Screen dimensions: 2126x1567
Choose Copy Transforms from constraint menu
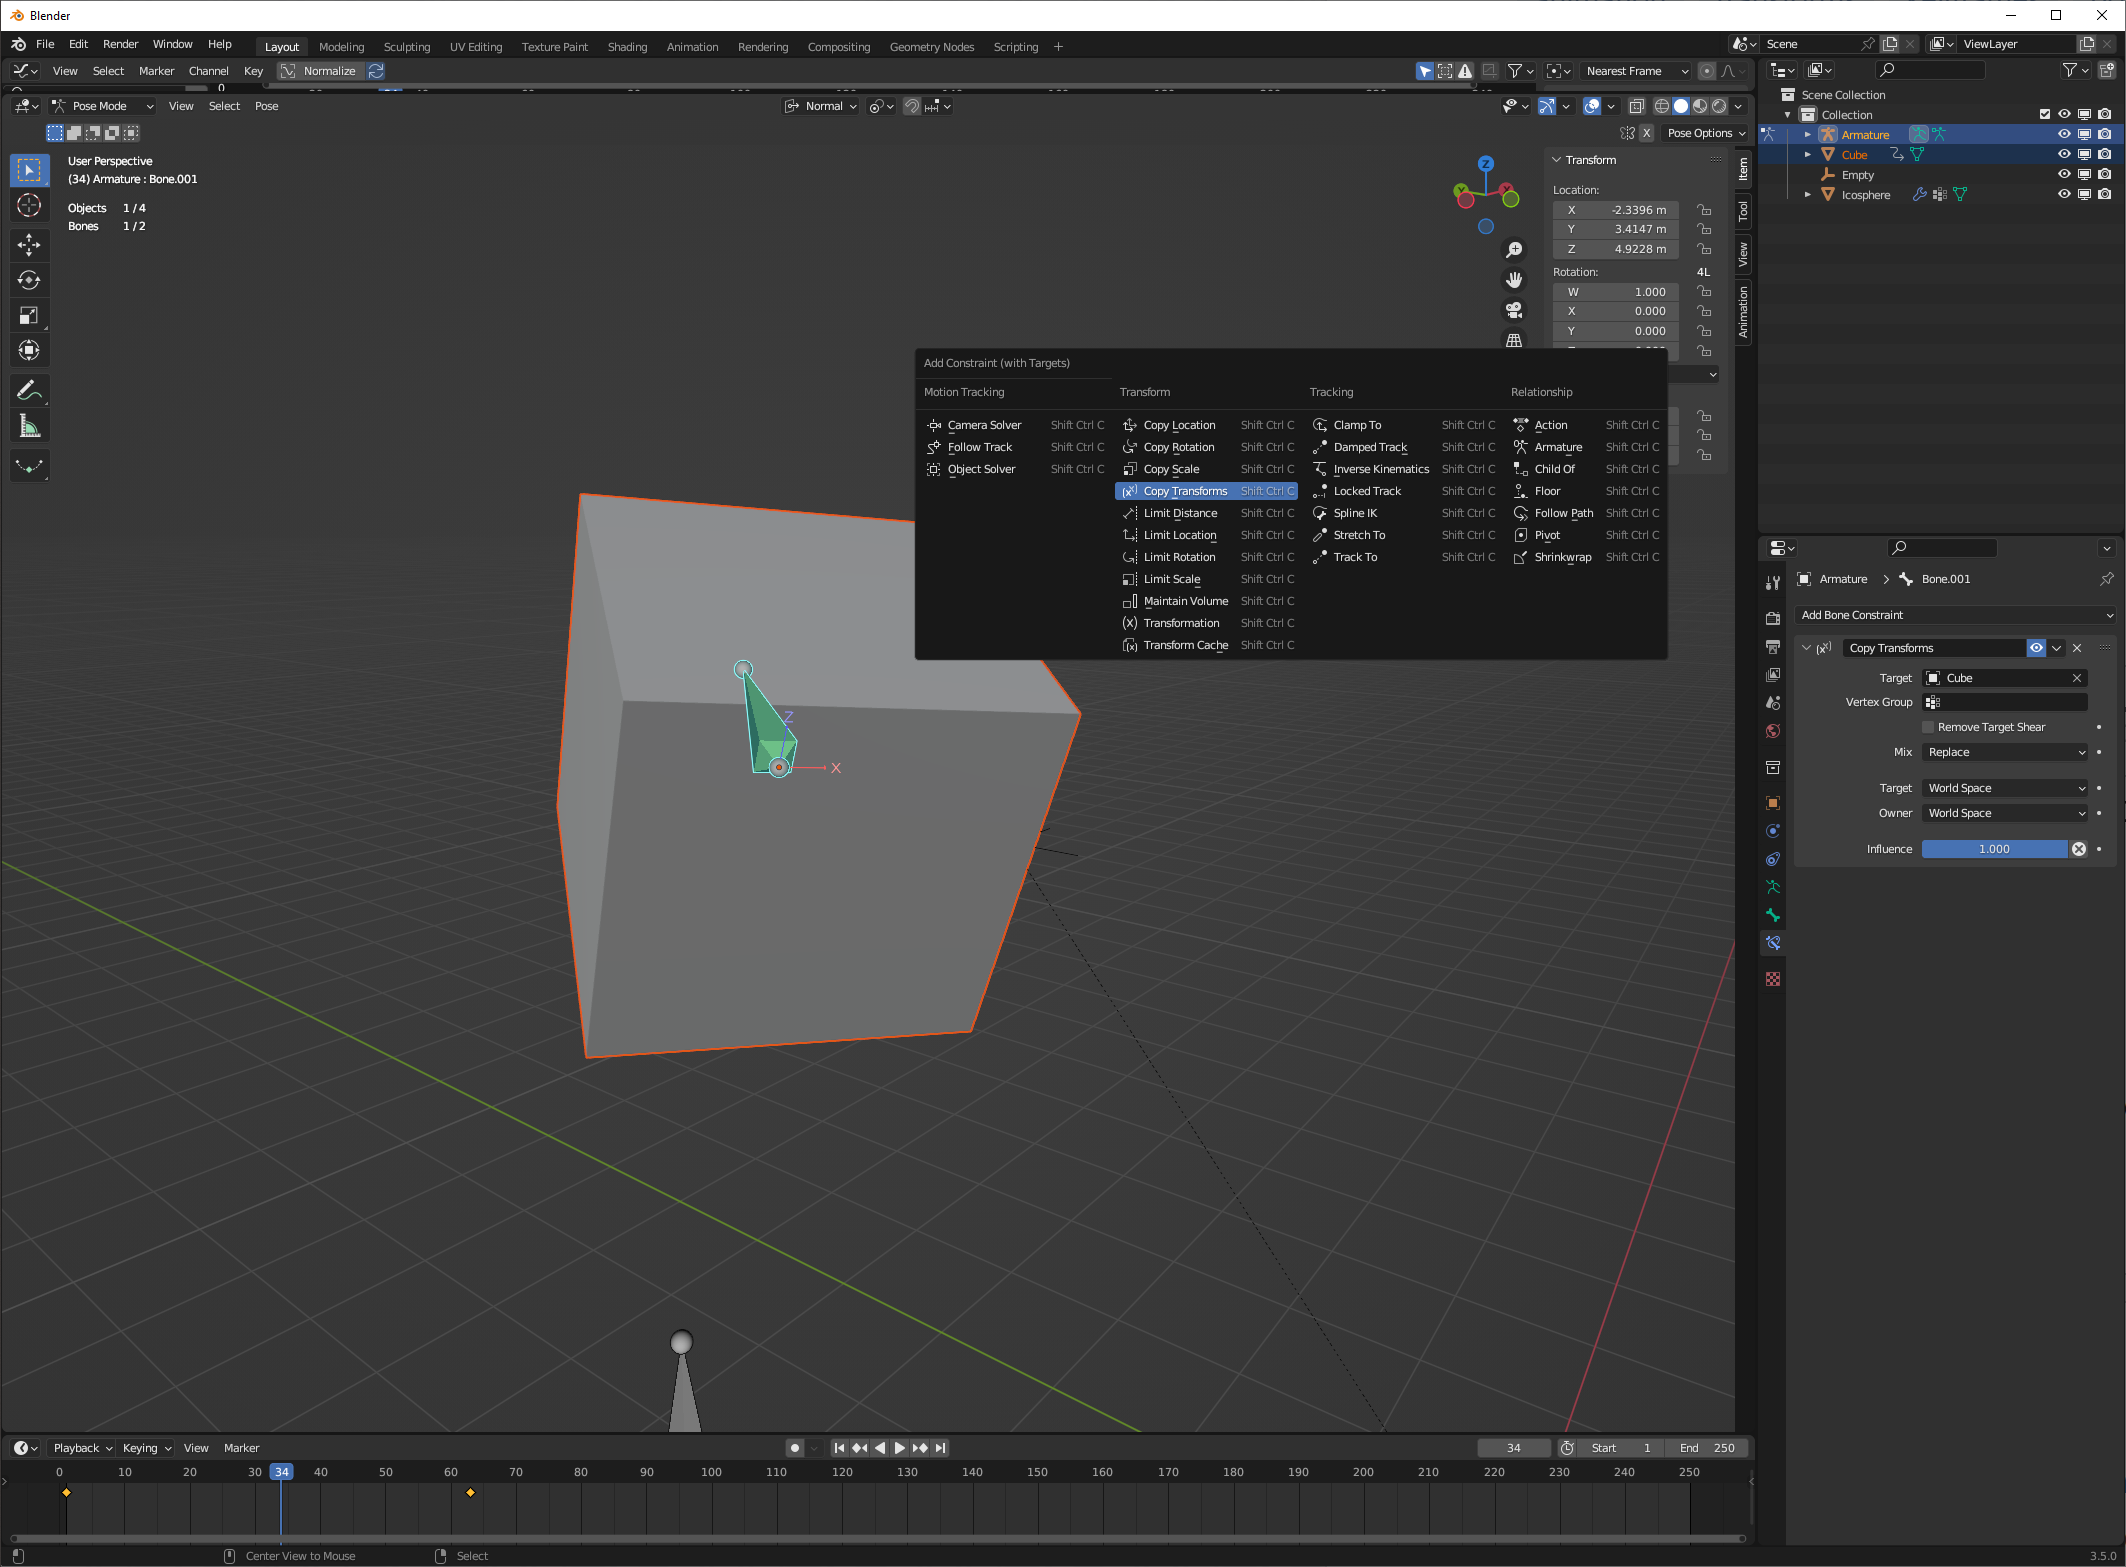tap(1206, 491)
